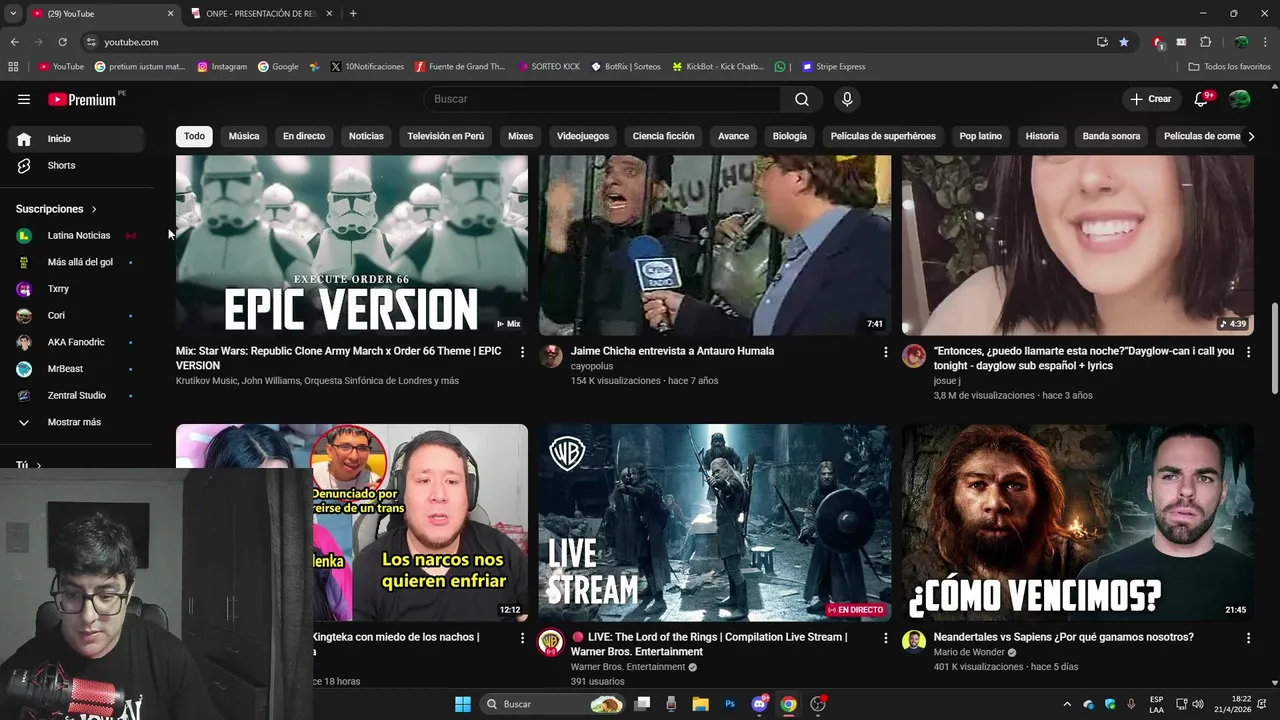Click the josue j channel avatar
This screenshot has width=1280, height=720.
click(914, 356)
